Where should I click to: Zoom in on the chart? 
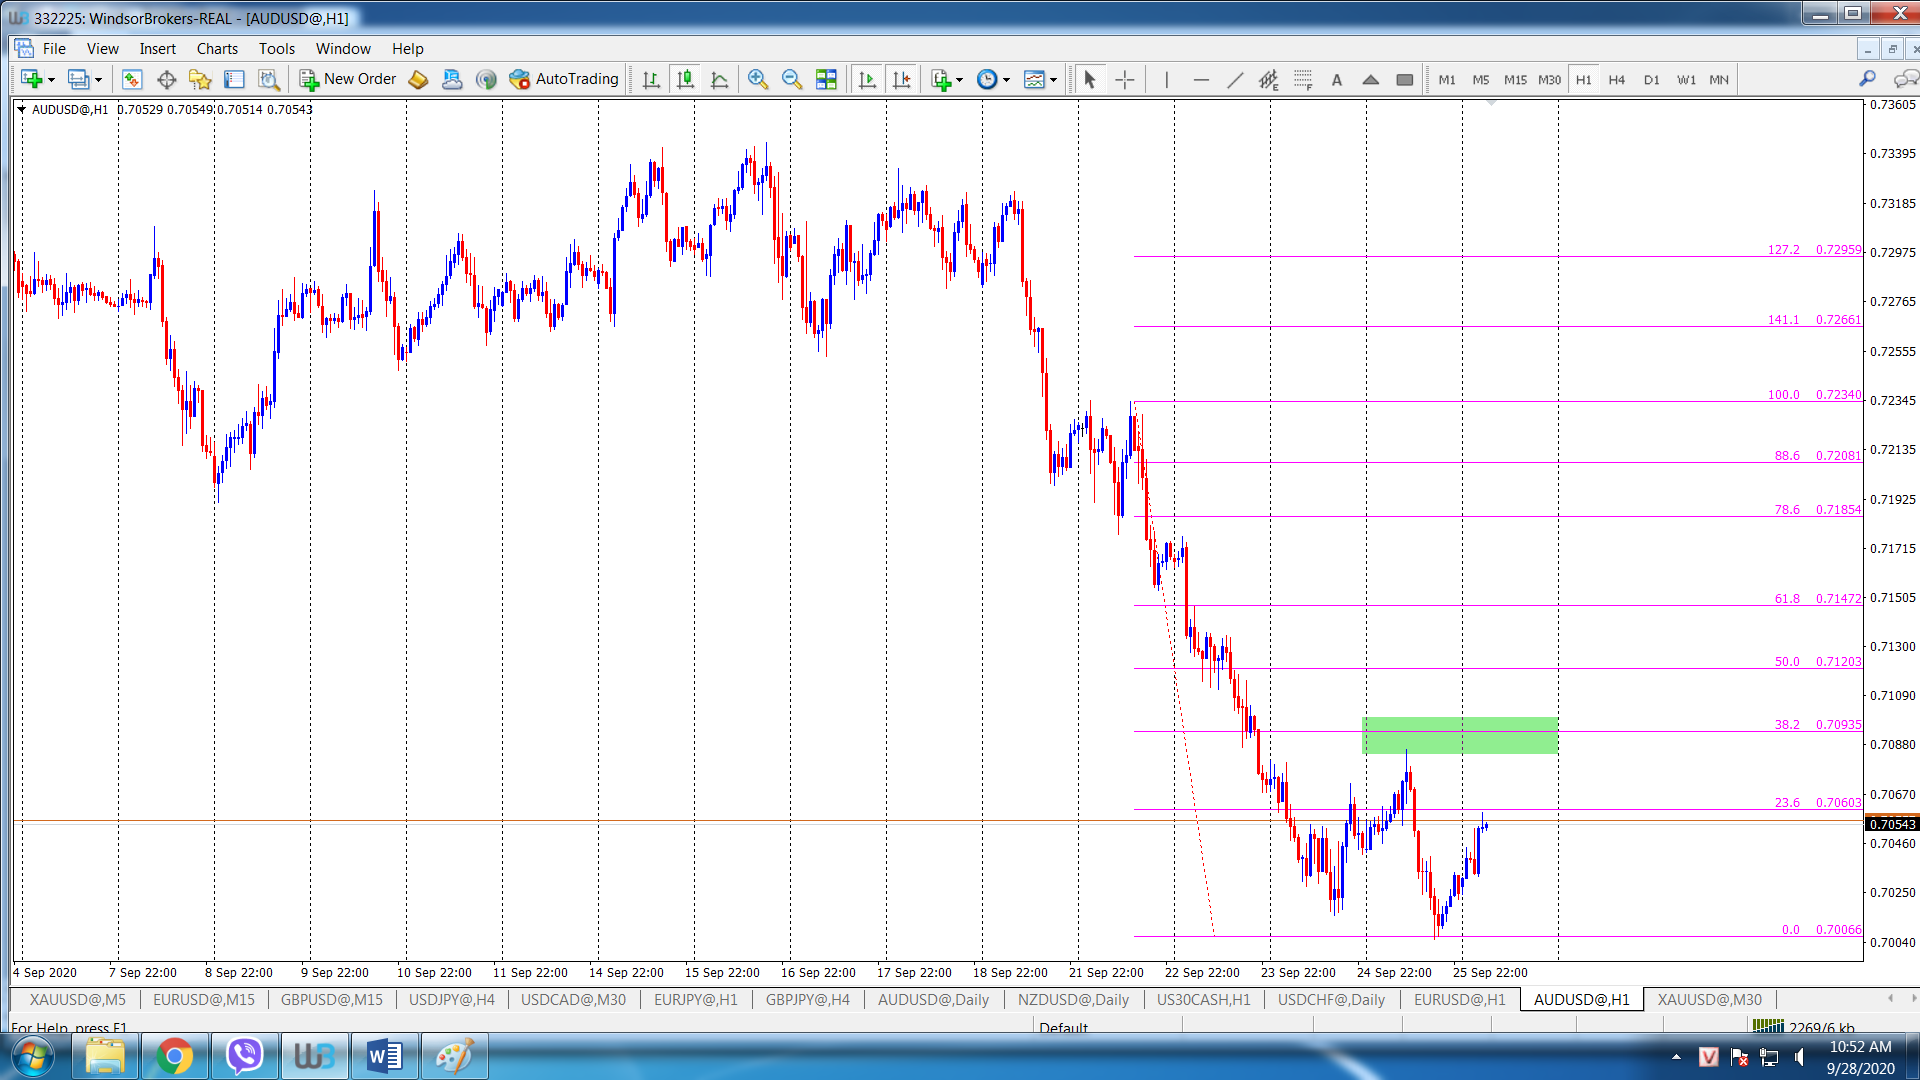pos(758,79)
